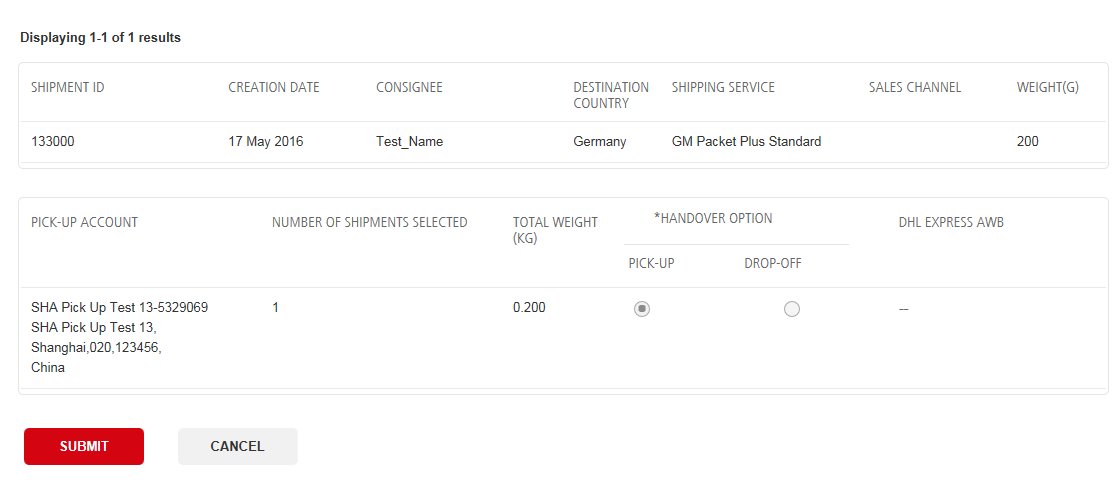Click the DHL Express AWB column header
This screenshot has height=493, width=1114.
click(951, 223)
